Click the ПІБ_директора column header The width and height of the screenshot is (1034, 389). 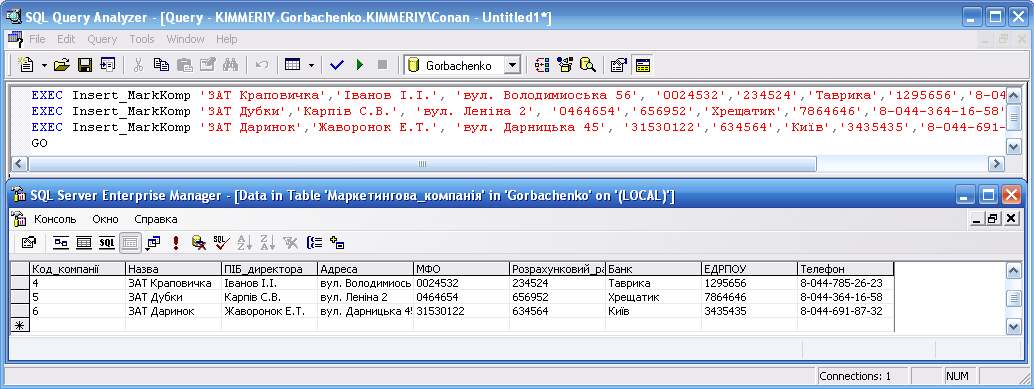tap(270, 269)
